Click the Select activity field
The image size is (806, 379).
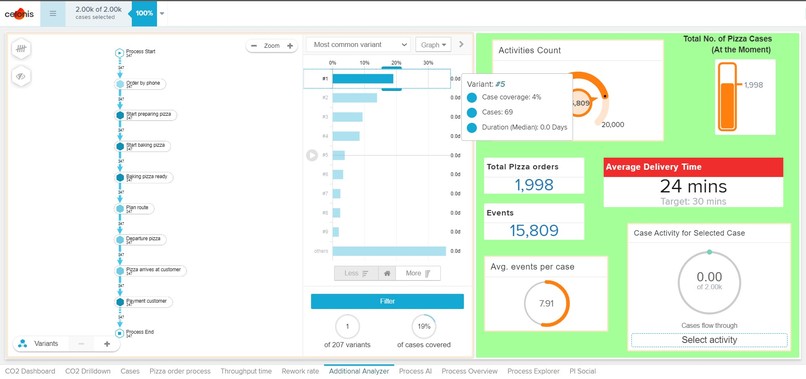coord(709,340)
